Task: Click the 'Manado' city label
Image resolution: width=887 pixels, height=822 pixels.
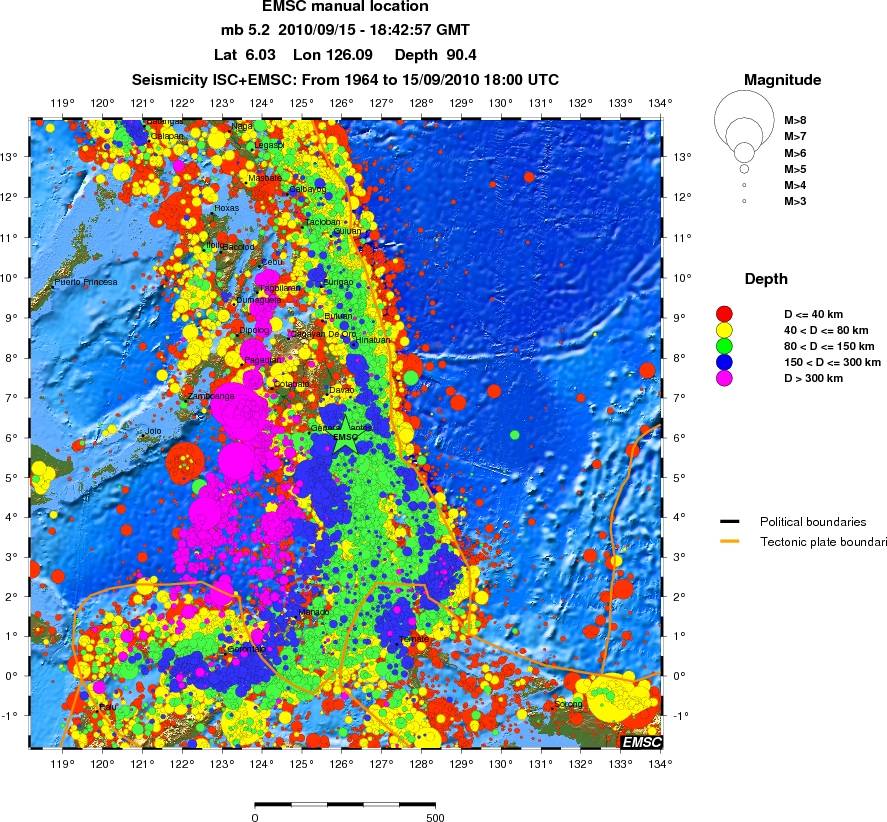Action: click(313, 612)
